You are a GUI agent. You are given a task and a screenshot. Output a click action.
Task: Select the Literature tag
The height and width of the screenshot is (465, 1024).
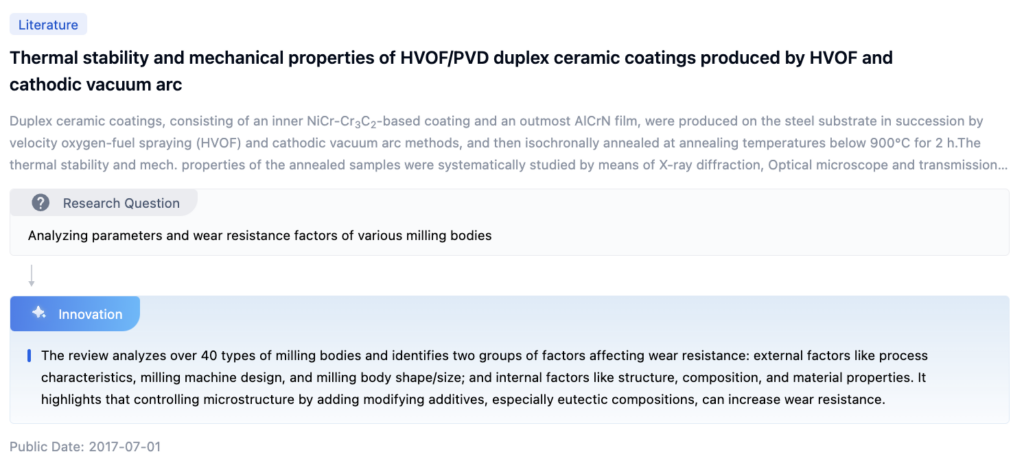click(x=49, y=25)
